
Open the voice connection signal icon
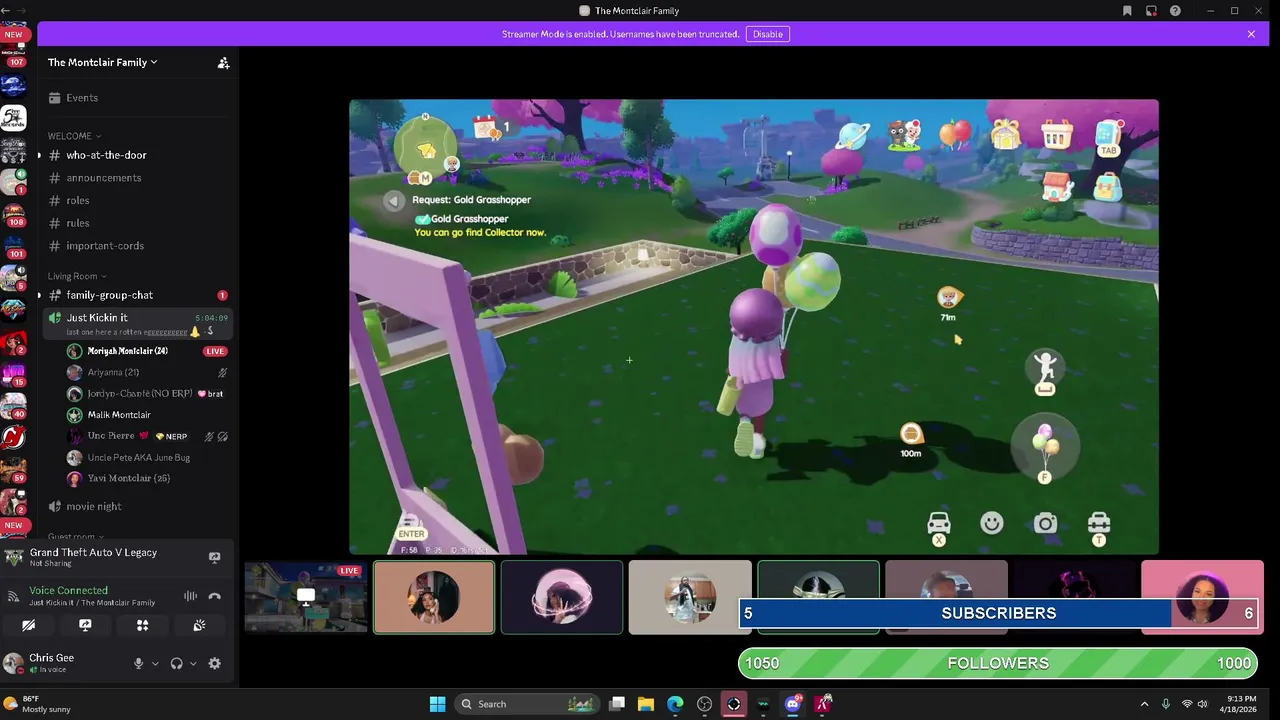click(13, 596)
